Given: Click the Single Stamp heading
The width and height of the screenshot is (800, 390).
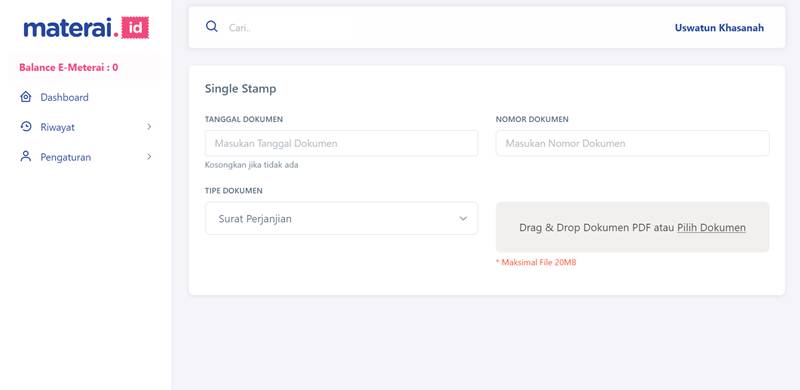Looking at the screenshot, I should 240,89.
